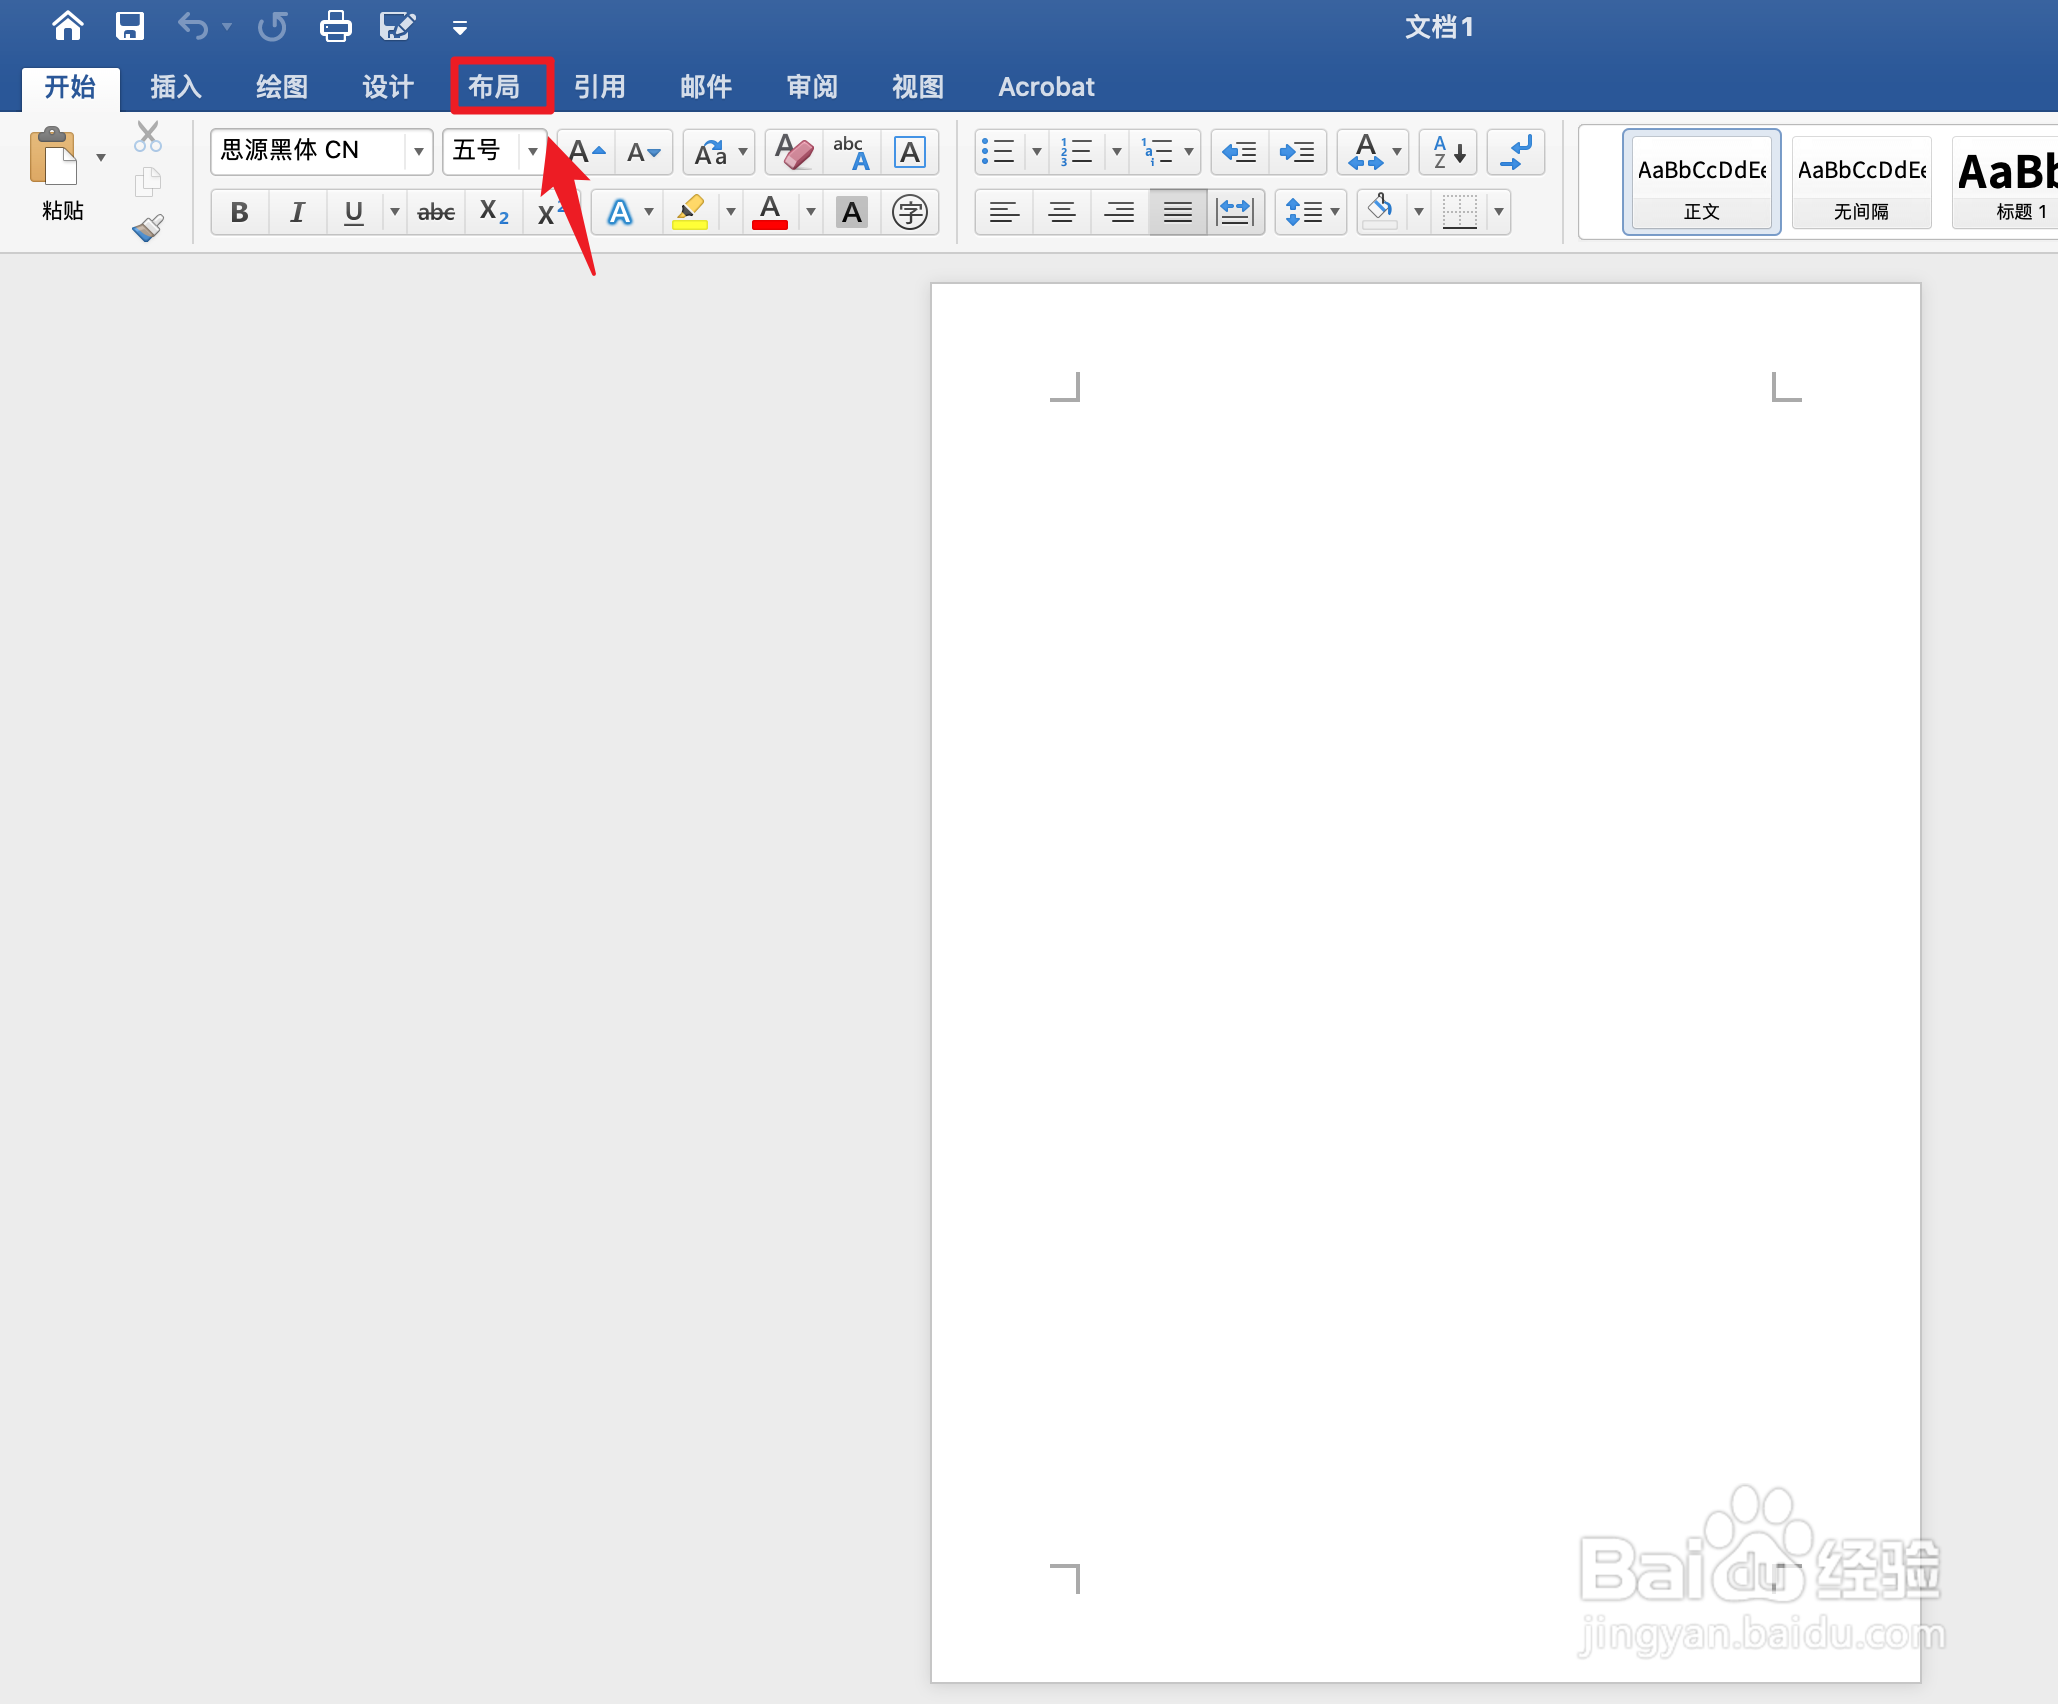Apply the red font color swatch
This screenshot has height=1704, width=2058.
coord(769,212)
